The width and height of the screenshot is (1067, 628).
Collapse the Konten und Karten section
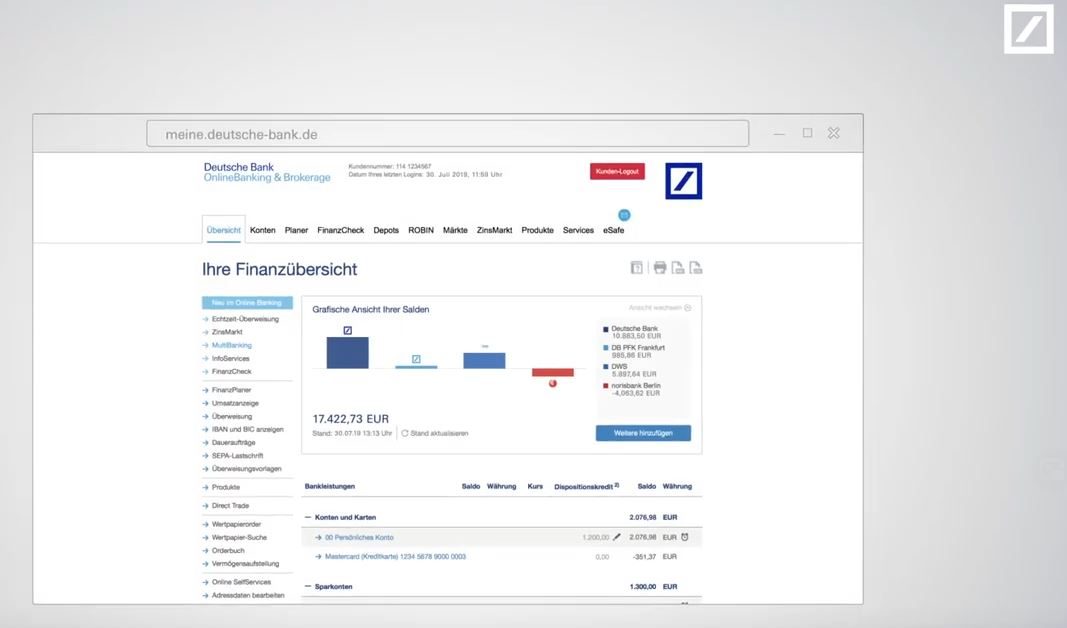click(x=308, y=517)
